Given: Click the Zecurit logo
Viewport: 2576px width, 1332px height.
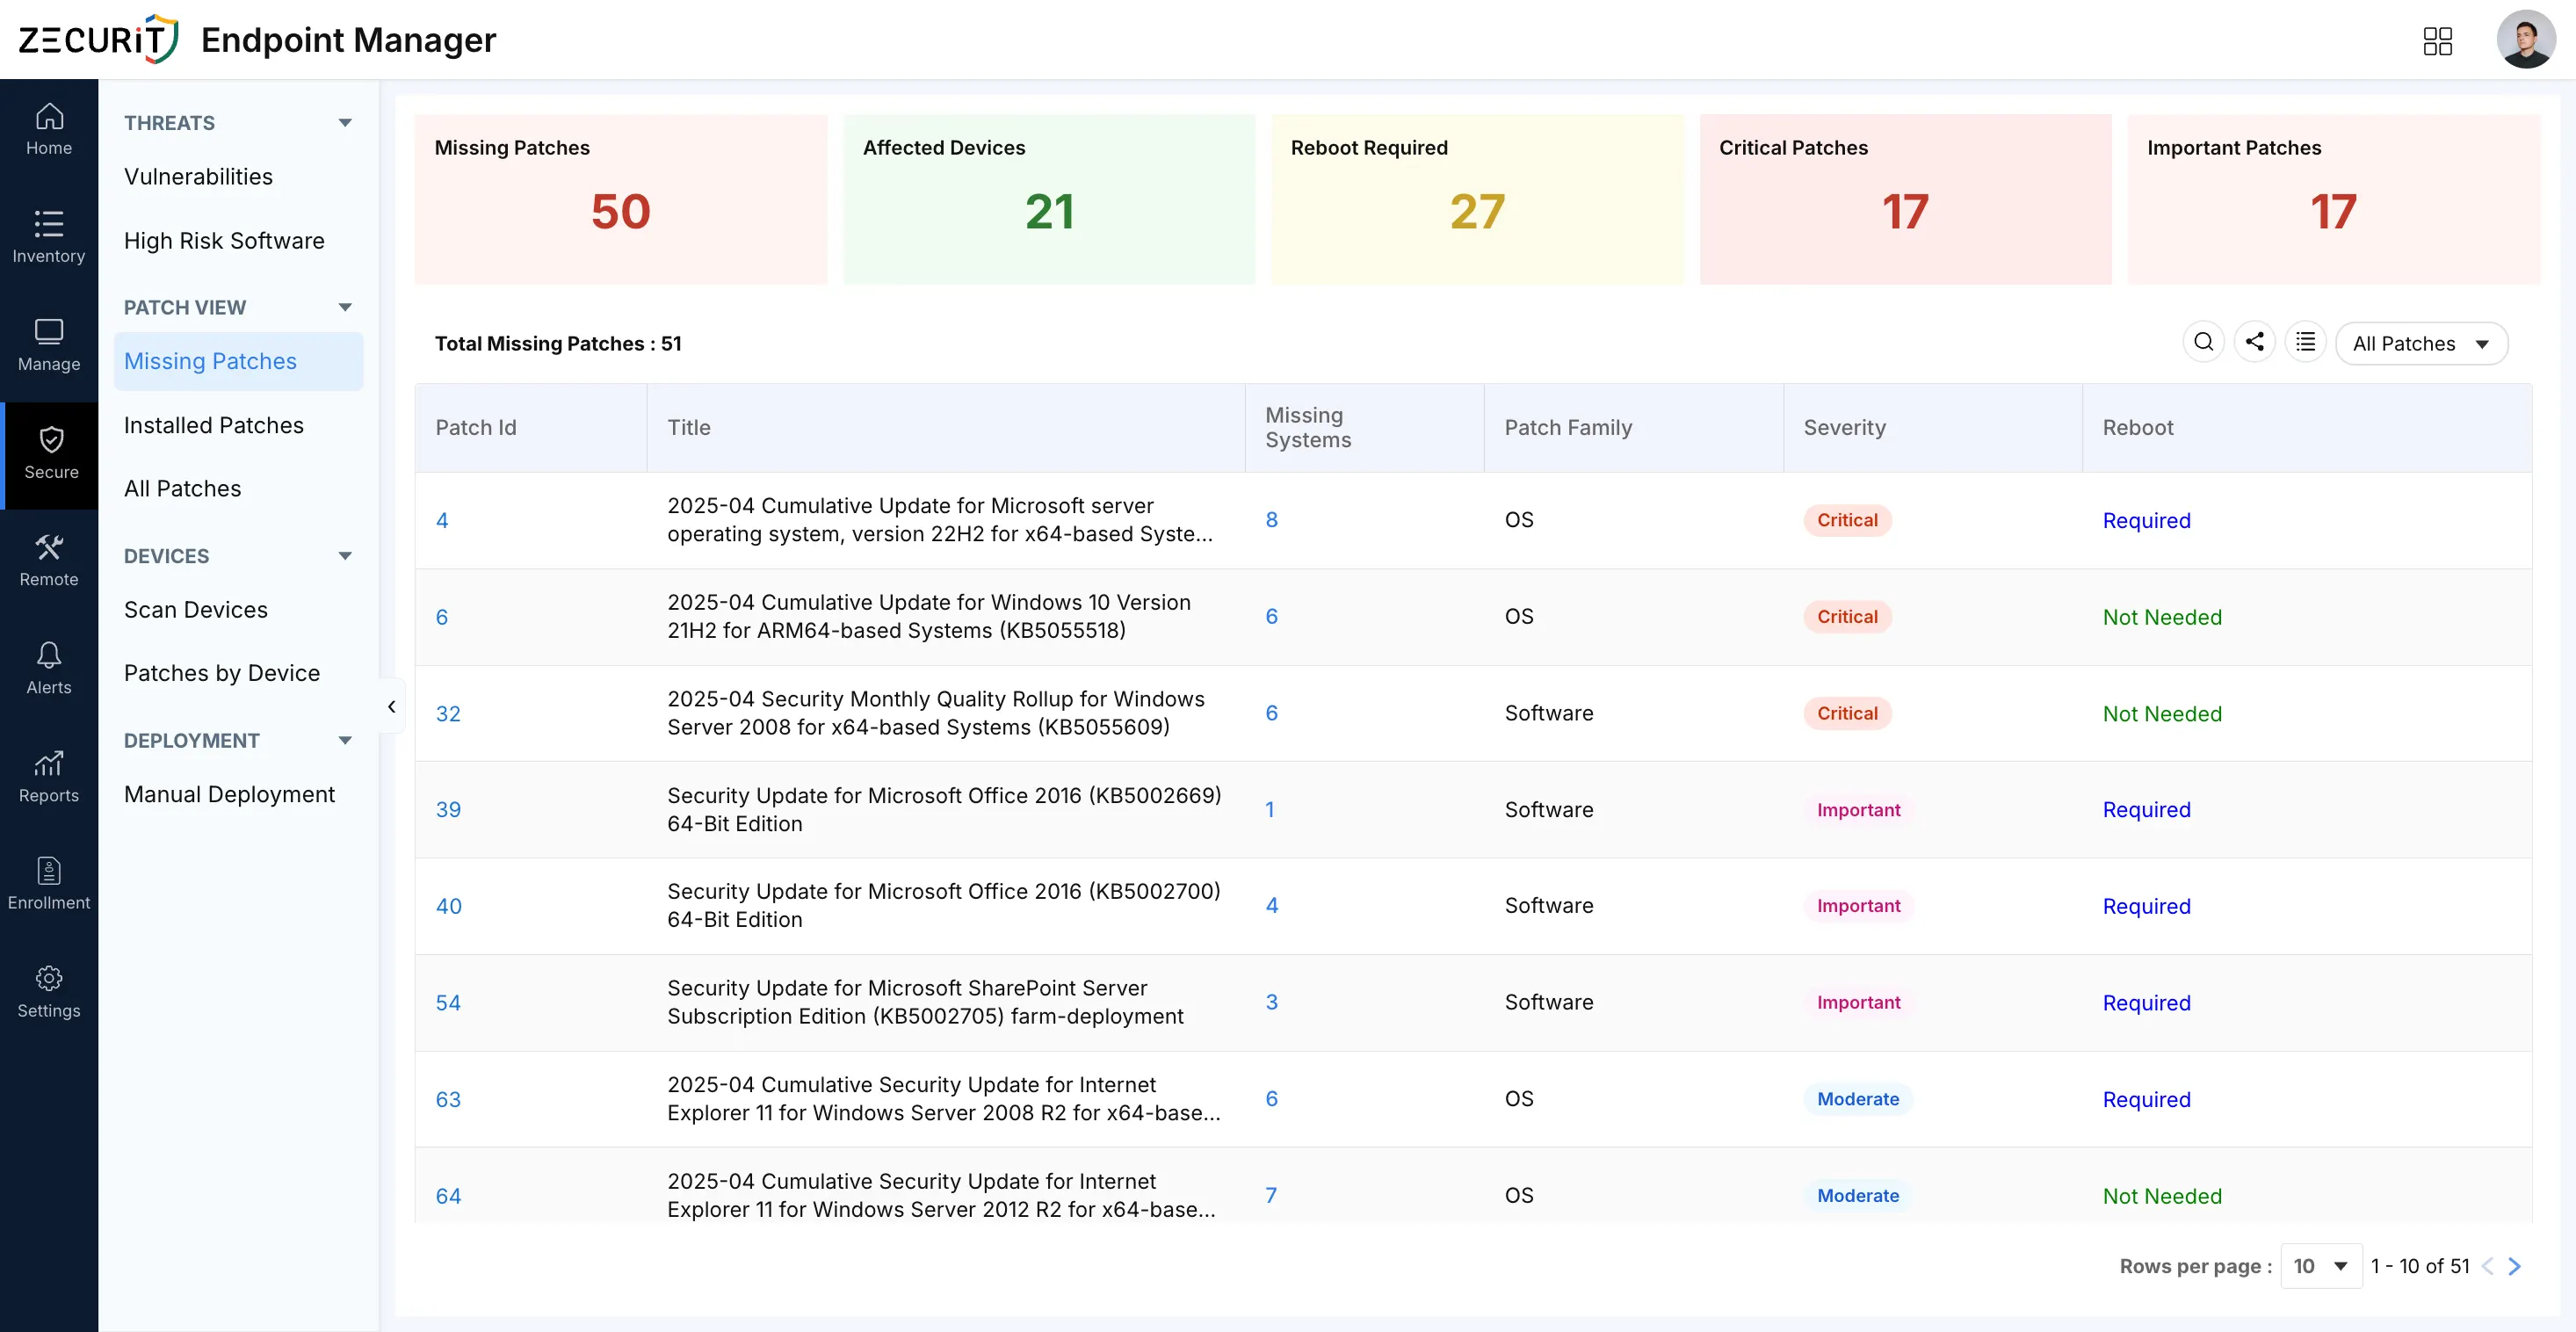Looking at the screenshot, I should [x=98, y=40].
